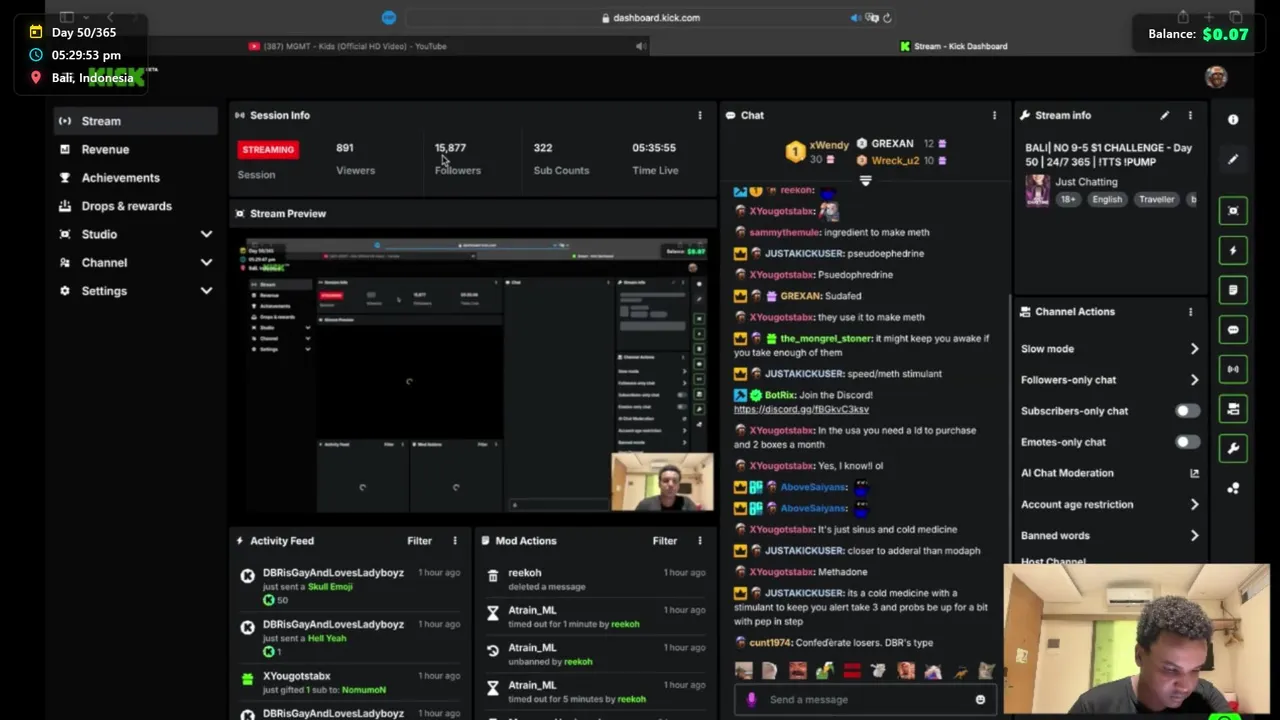The width and height of the screenshot is (1280, 720).
Task: Open Channel Actions three-dot options
Action: [x=1190, y=312]
